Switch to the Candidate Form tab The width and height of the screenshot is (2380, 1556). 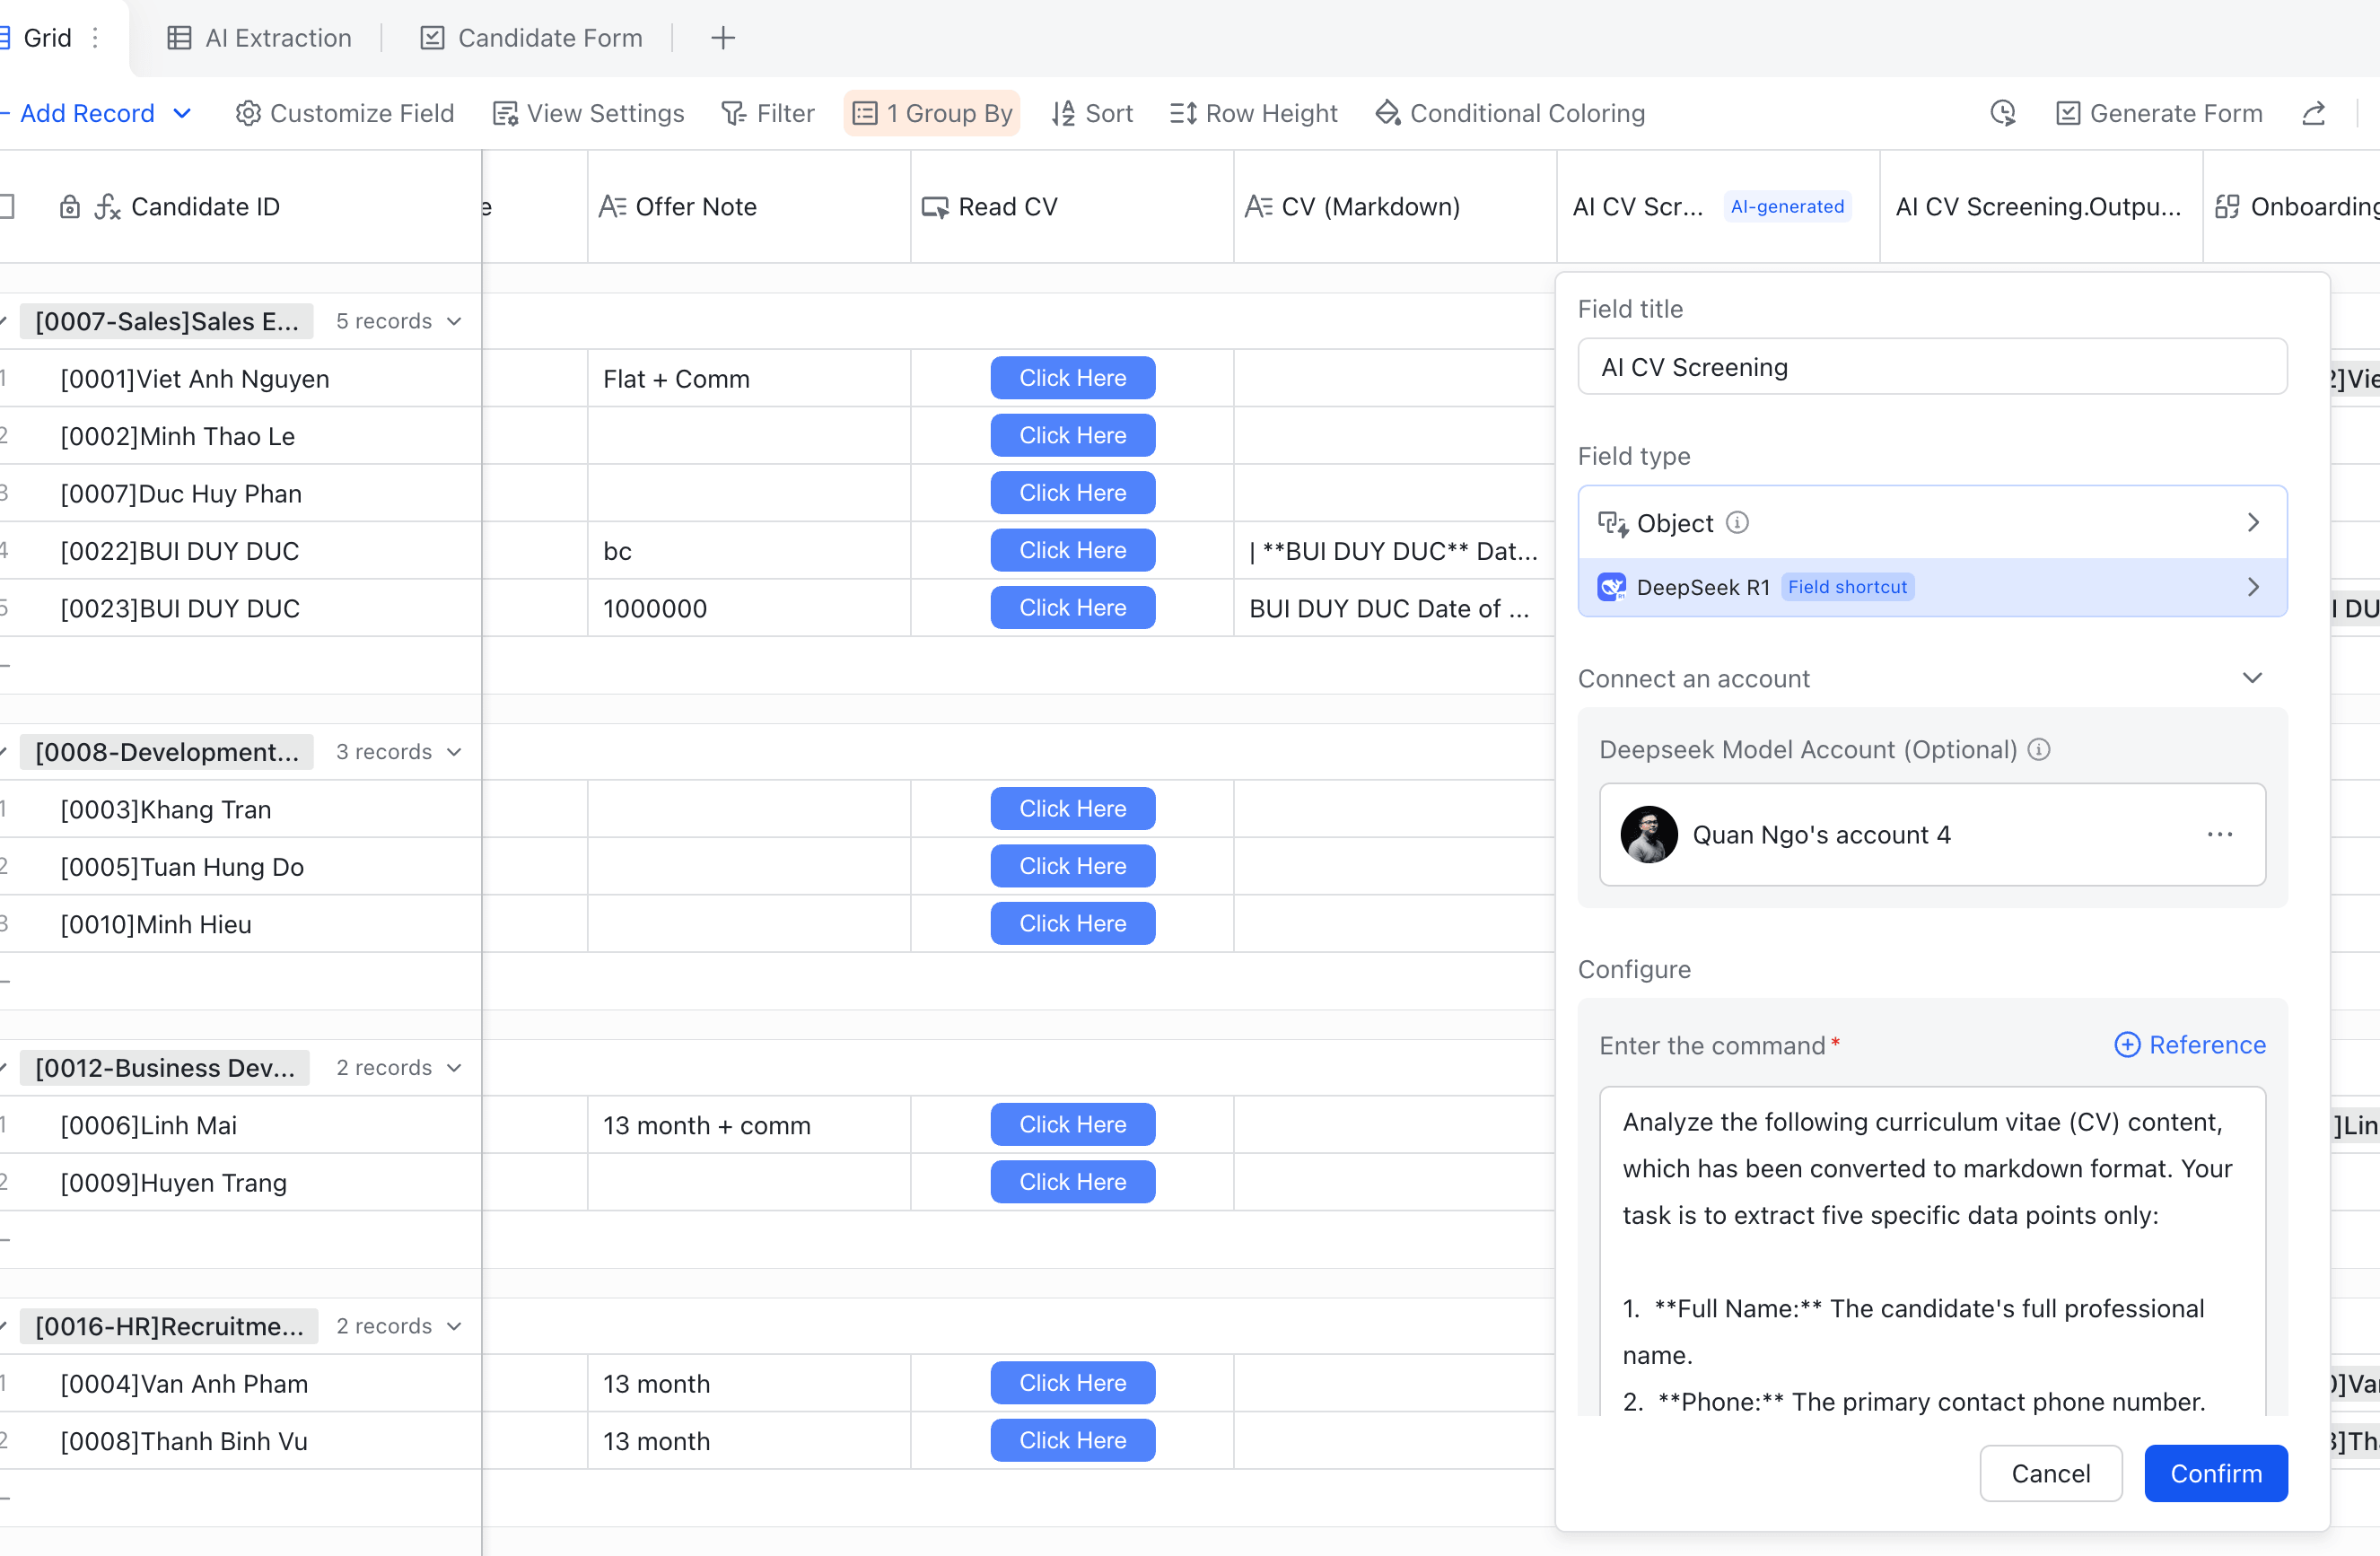(531, 38)
